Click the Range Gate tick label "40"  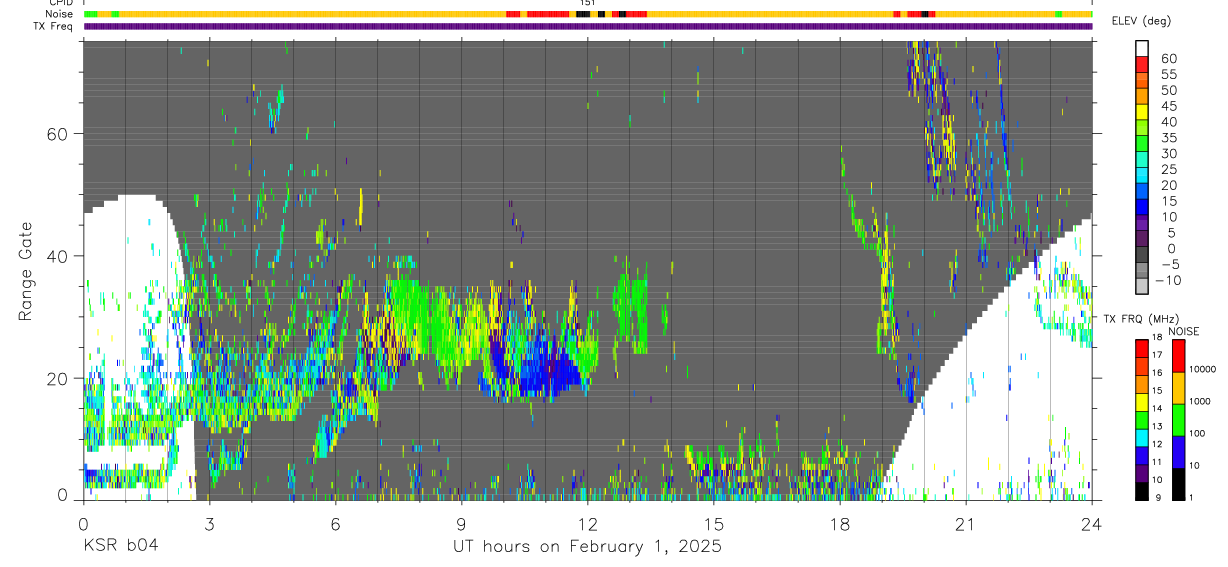tap(58, 256)
